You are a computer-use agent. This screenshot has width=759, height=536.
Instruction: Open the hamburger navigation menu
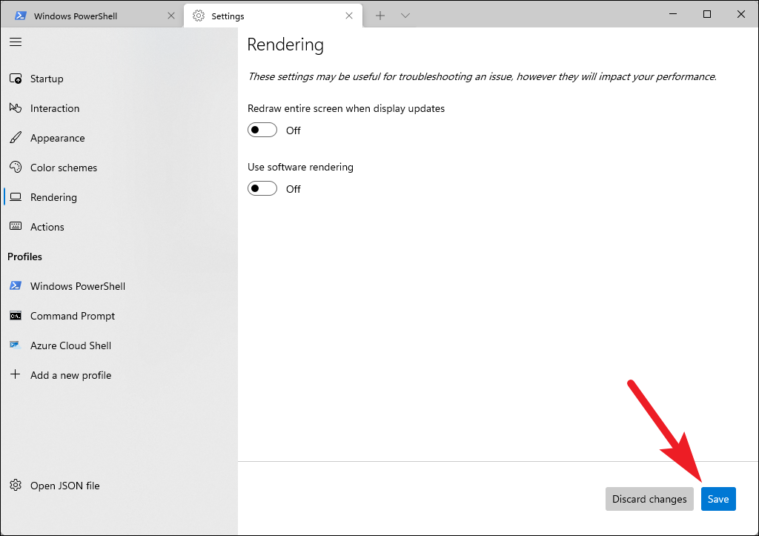15,42
